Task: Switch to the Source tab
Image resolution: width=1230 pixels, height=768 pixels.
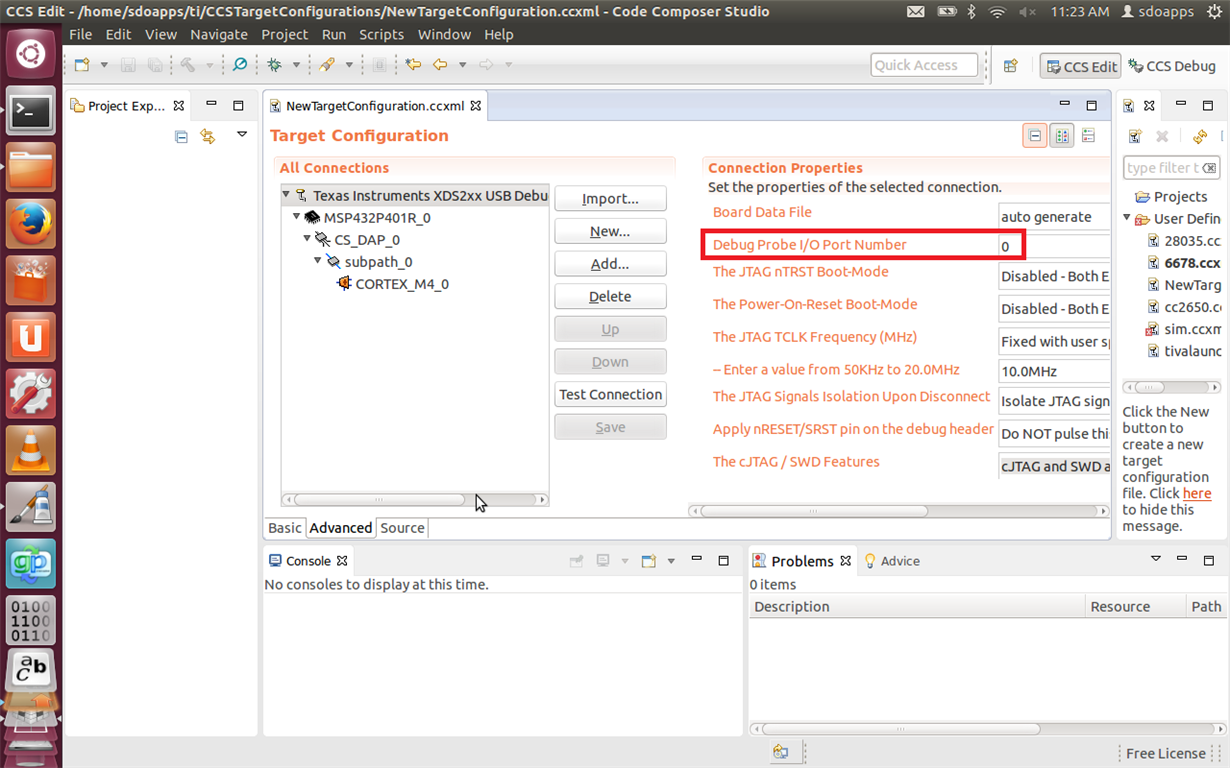Action: pyautogui.click(x=402, y=528)
